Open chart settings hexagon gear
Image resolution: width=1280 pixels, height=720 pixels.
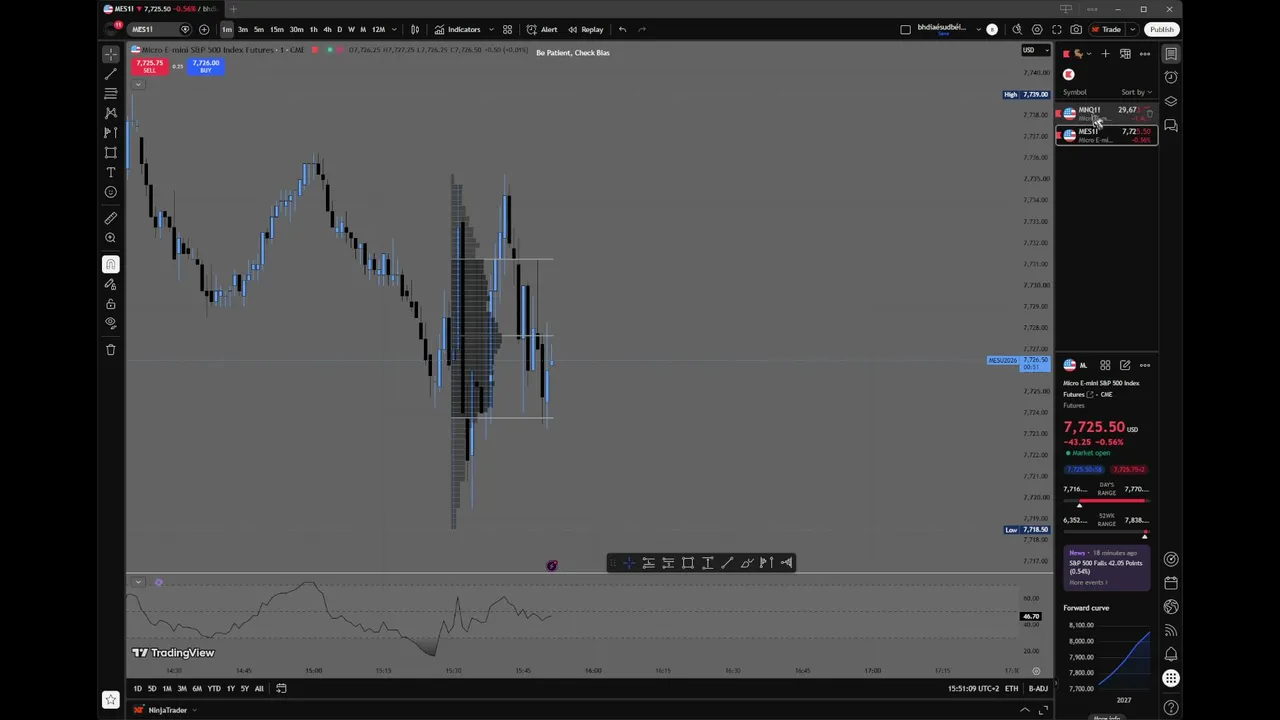click(x=1037, y=29)
